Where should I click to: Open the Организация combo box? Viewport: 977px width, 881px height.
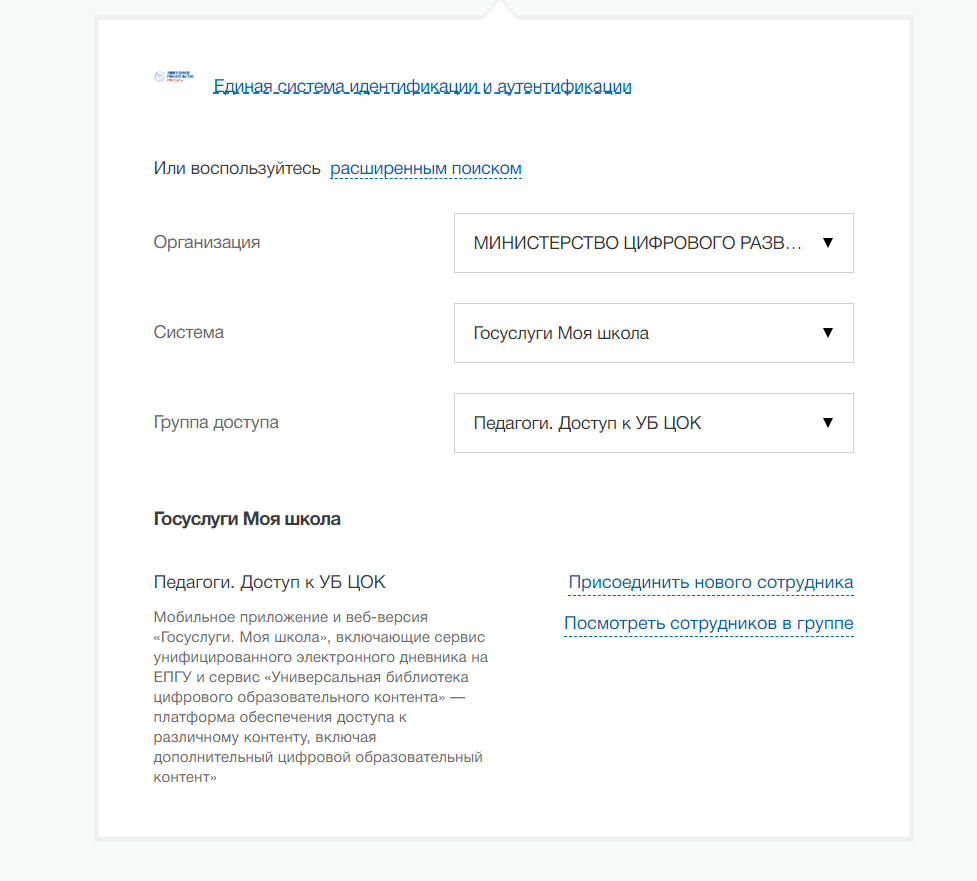point(653,243)
